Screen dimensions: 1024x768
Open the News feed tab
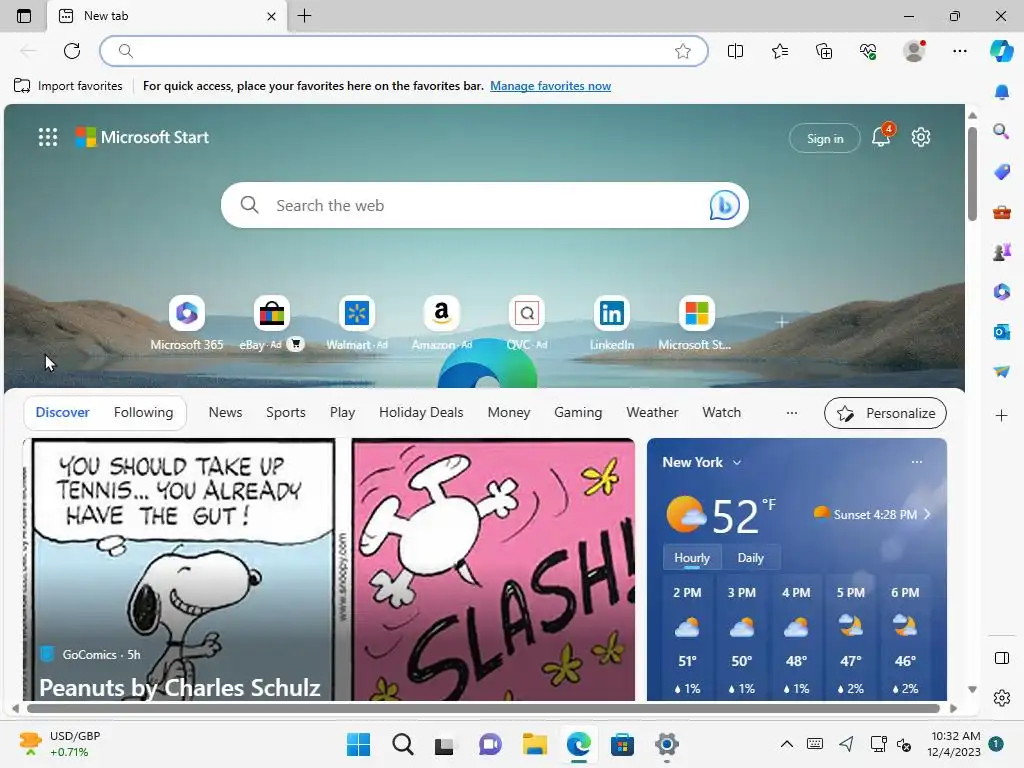[225, 412]
